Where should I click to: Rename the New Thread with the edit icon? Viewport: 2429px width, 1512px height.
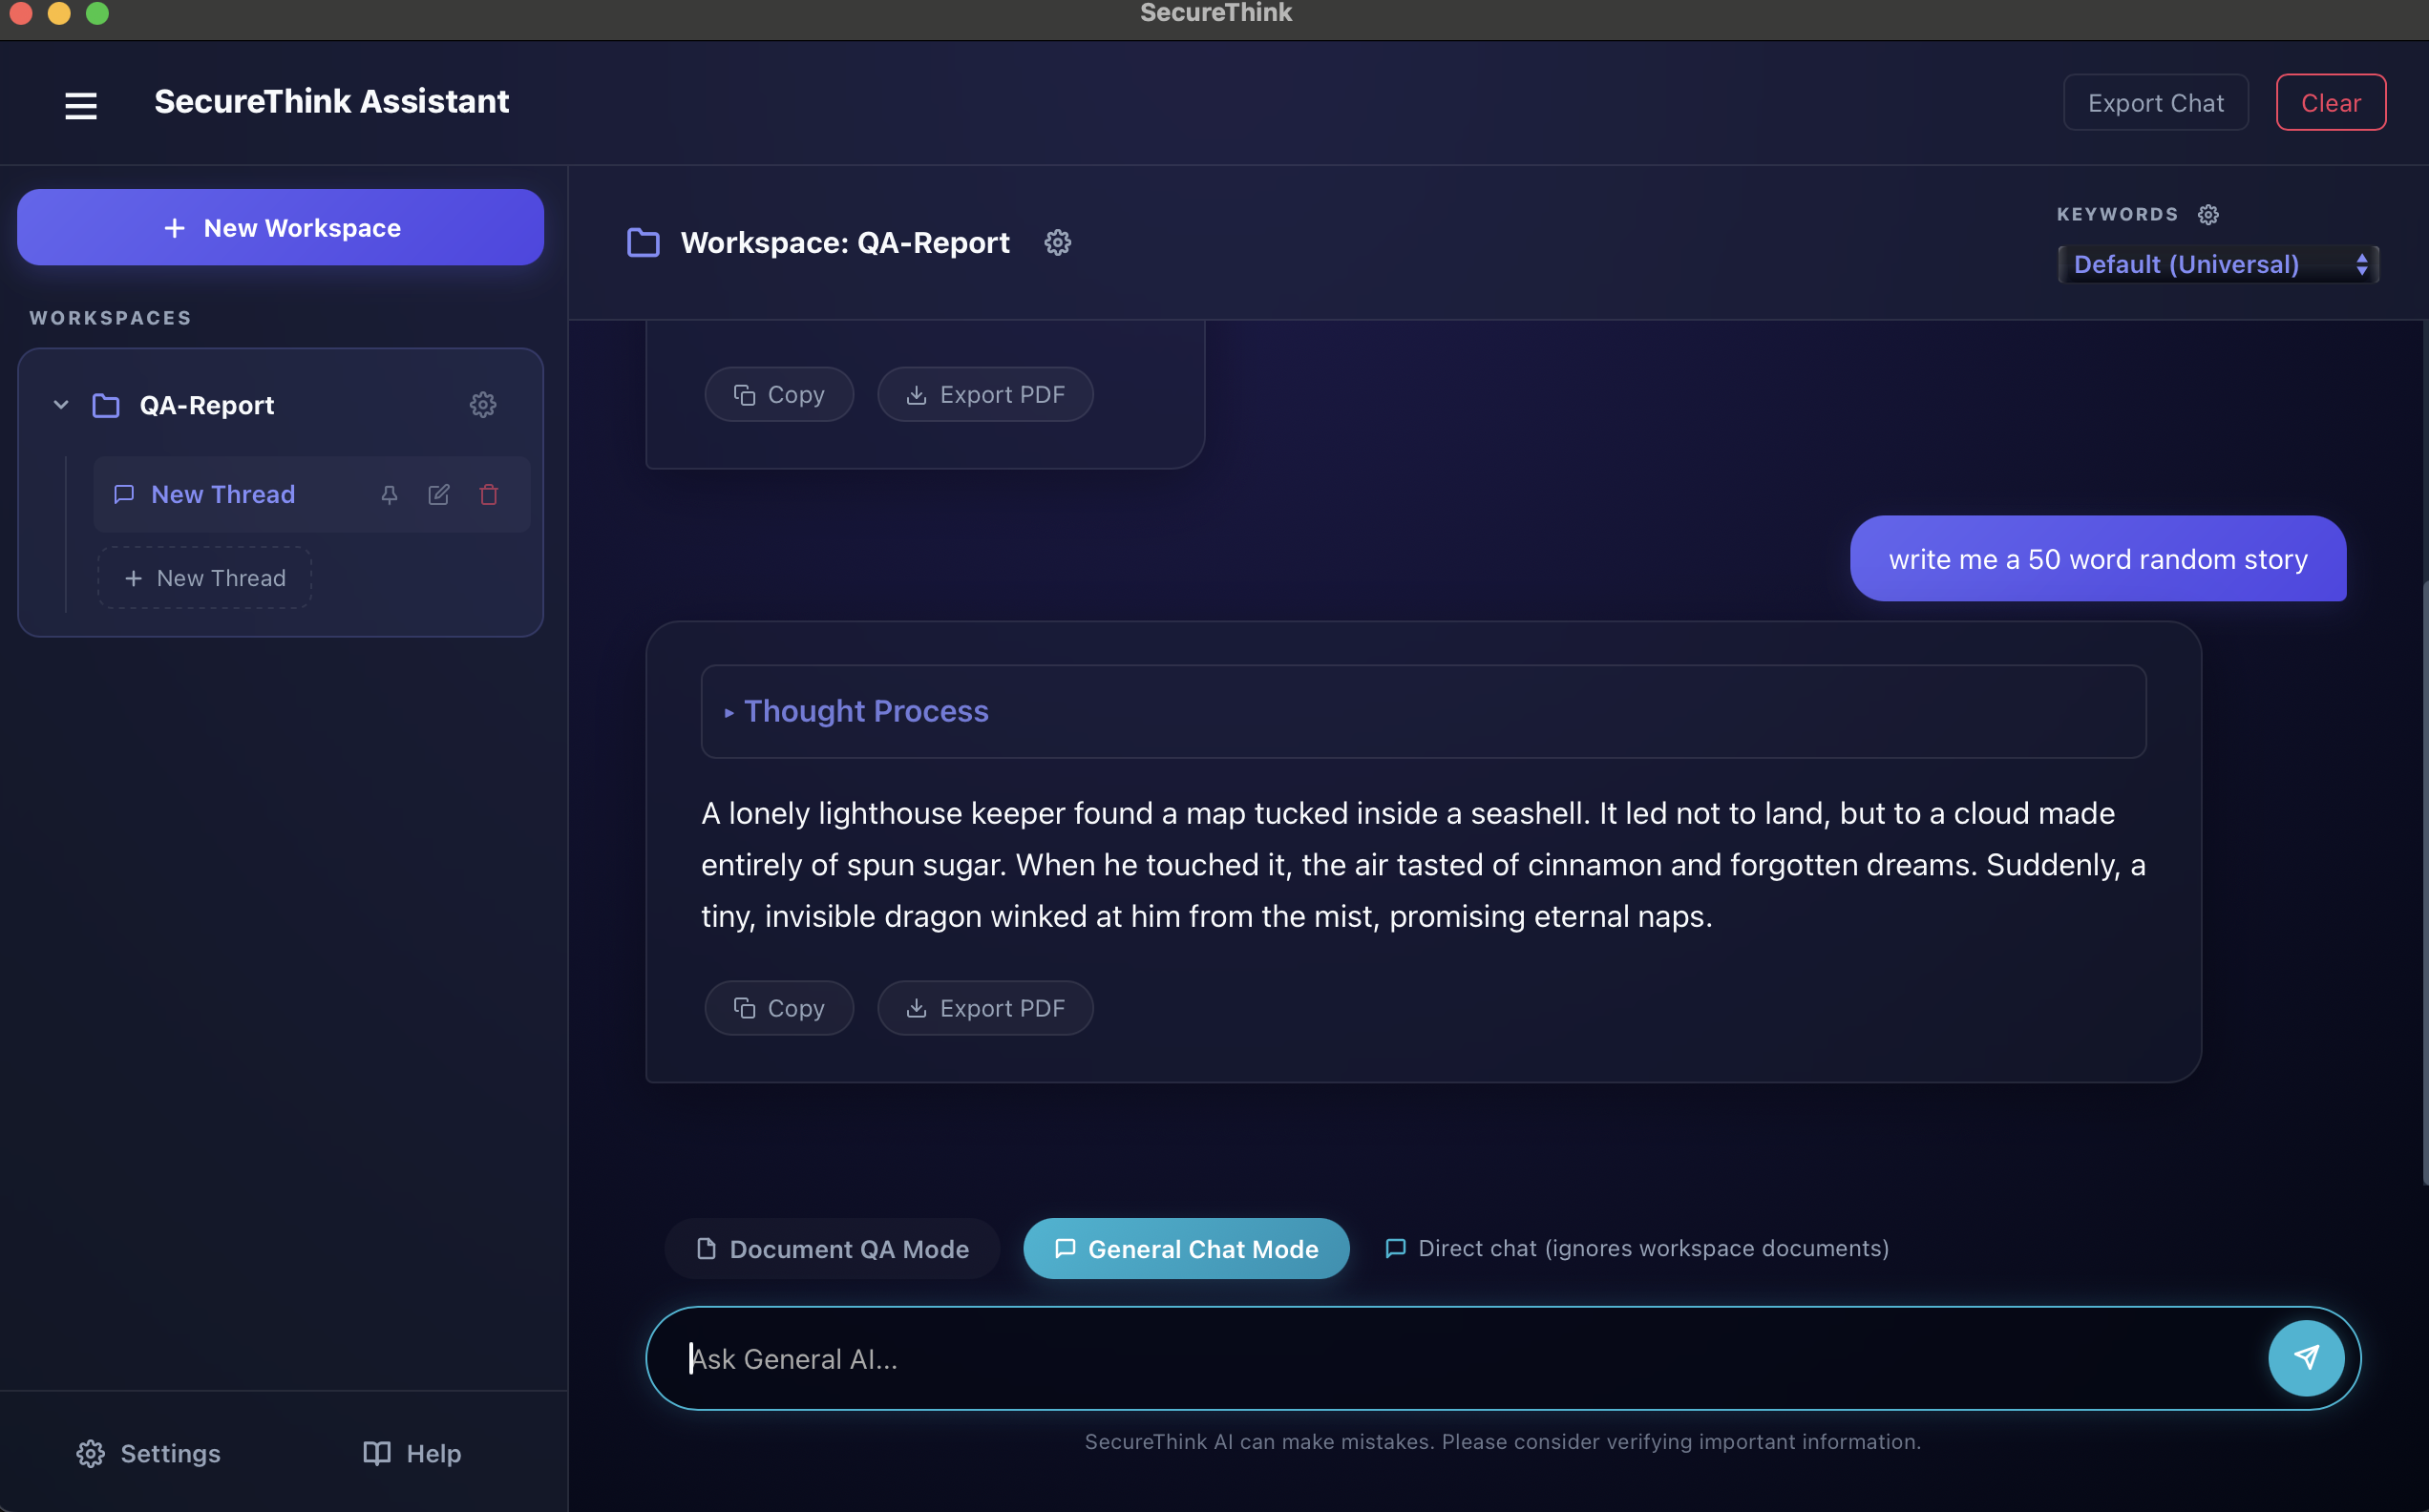point(439,494)
